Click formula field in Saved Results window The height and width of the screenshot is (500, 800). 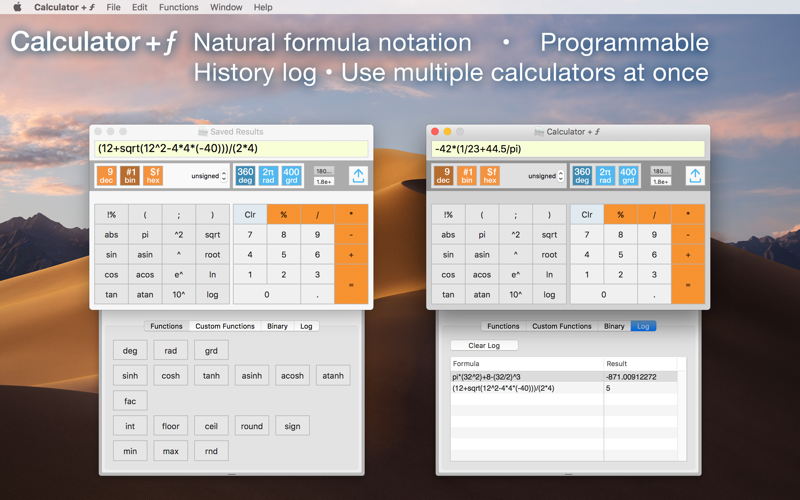click(x=231, y=148)
